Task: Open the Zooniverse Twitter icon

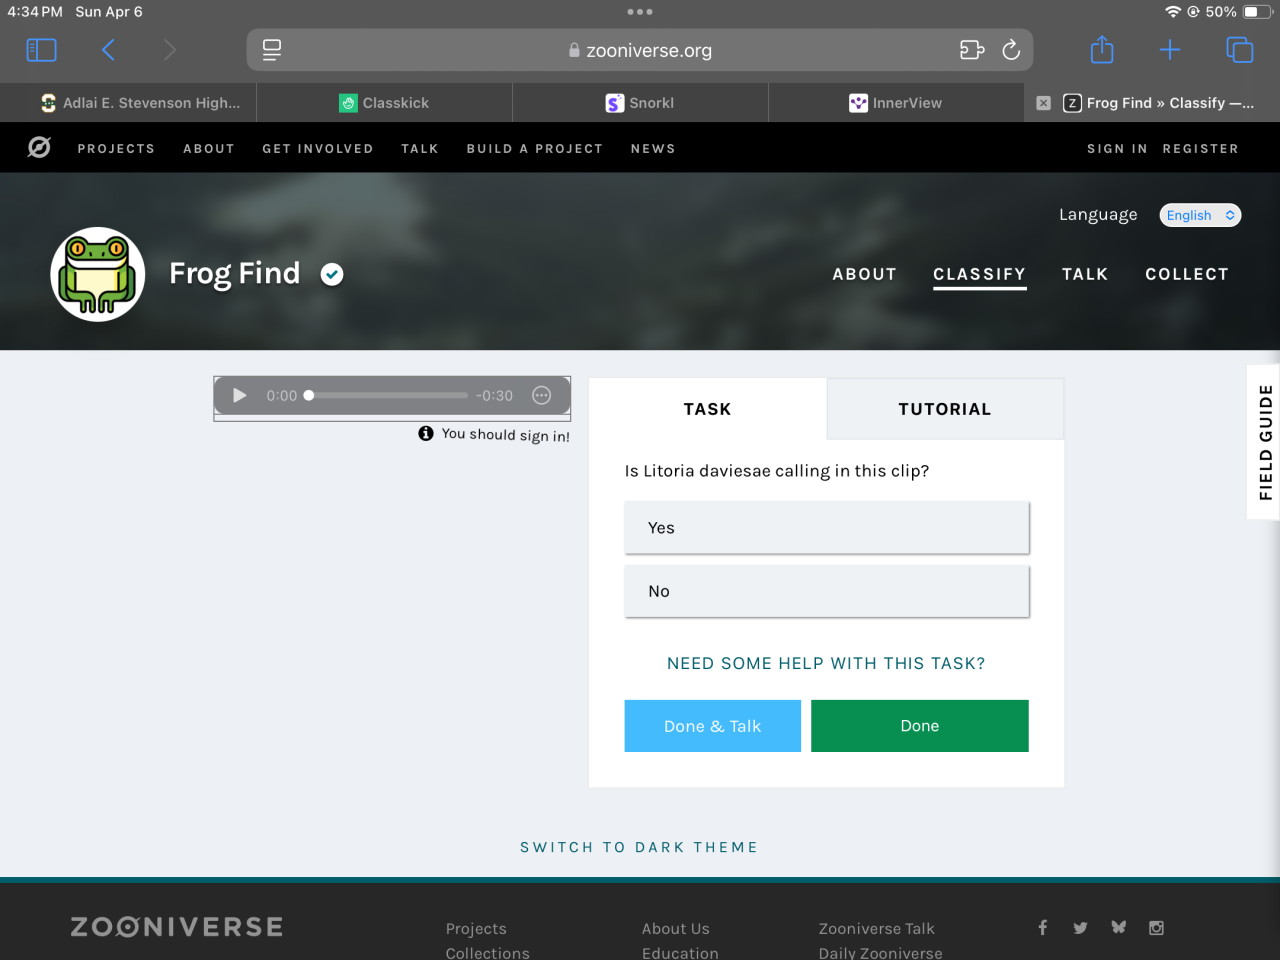Action: click(1080, 928)
